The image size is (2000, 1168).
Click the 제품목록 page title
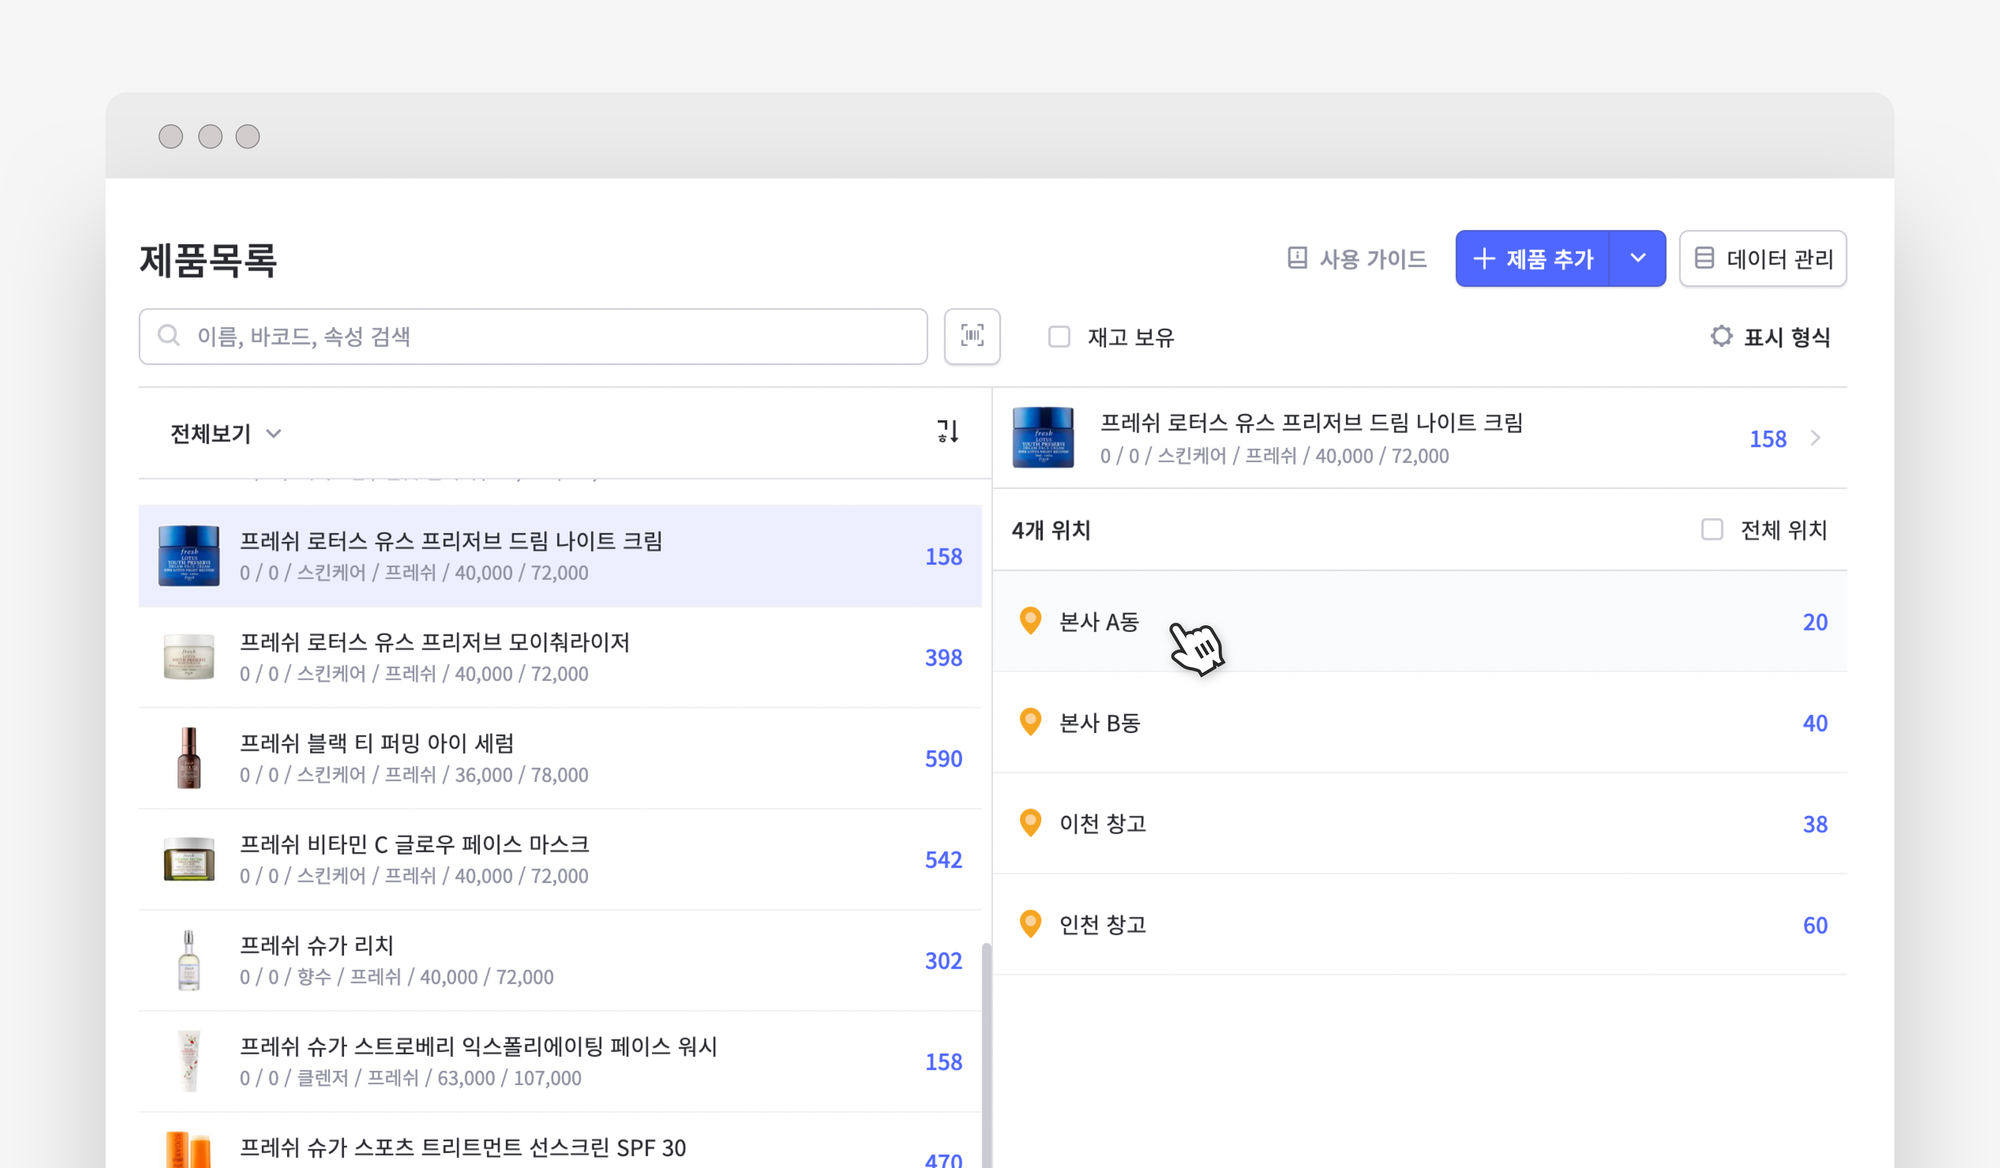[x=208, y=260]
